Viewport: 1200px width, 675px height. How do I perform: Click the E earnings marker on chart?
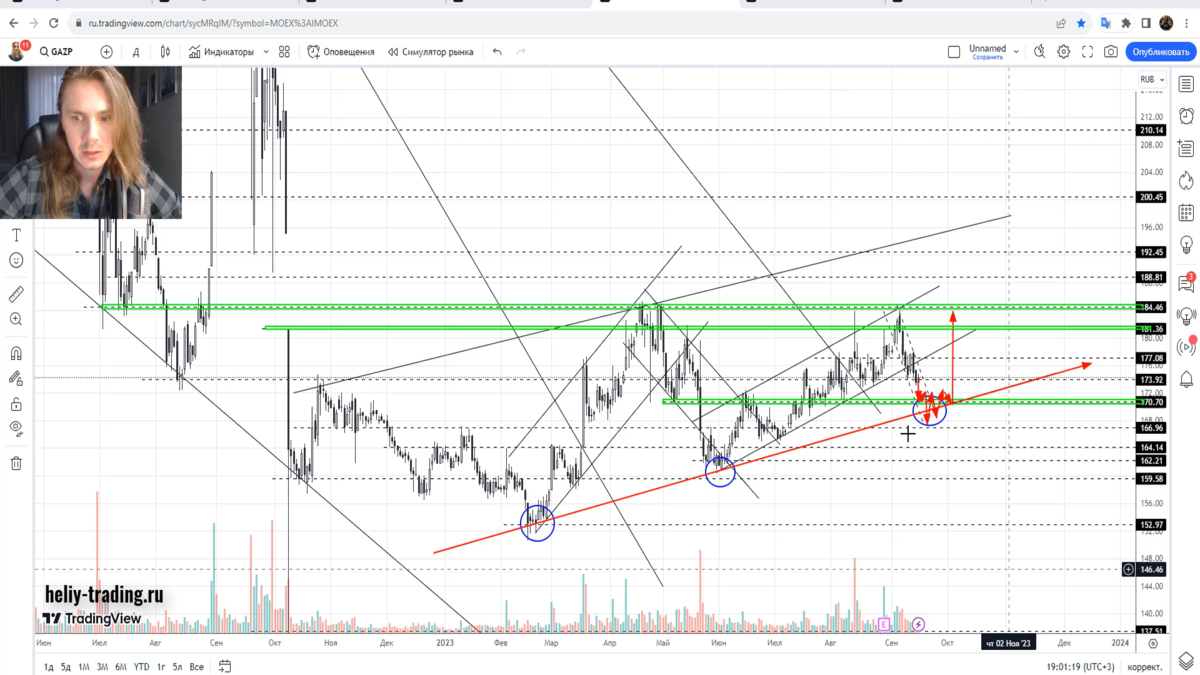coord(884,624)
